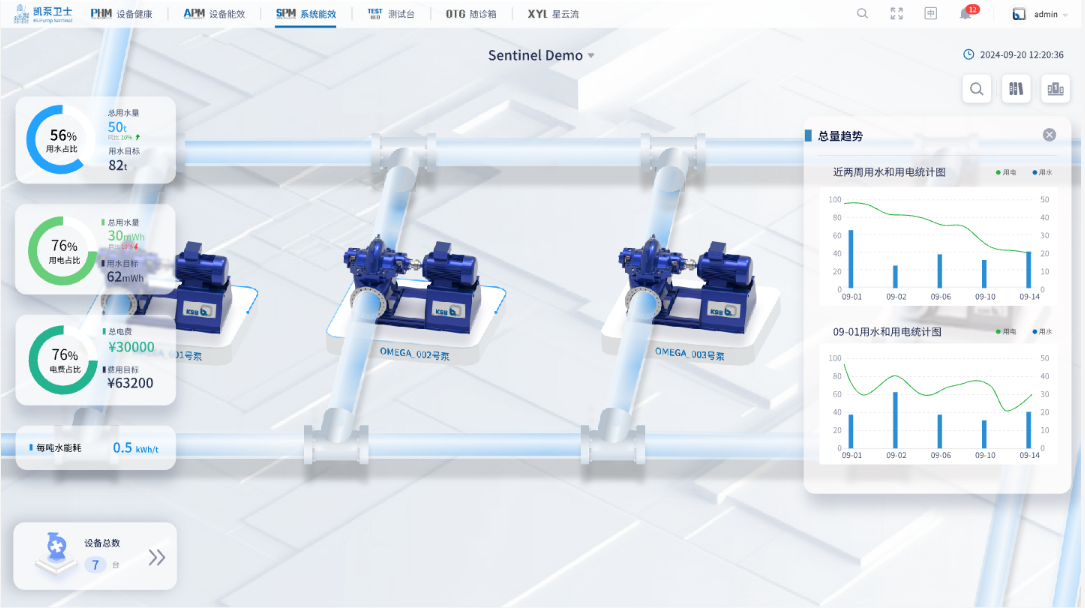Enter fullscreen using the expand arrows icon

(x=896, y=14)
